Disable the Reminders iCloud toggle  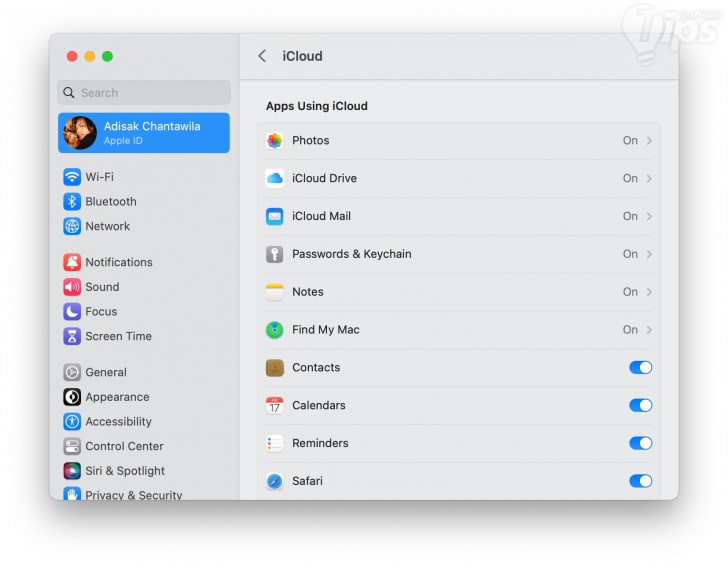click(x=641, y=443)
